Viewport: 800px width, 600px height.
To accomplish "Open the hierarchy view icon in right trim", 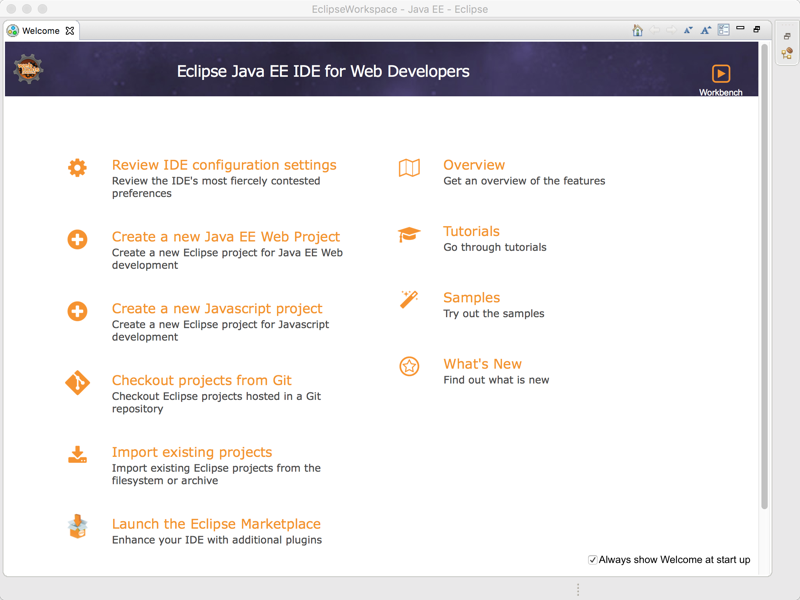I will [787, 53].
